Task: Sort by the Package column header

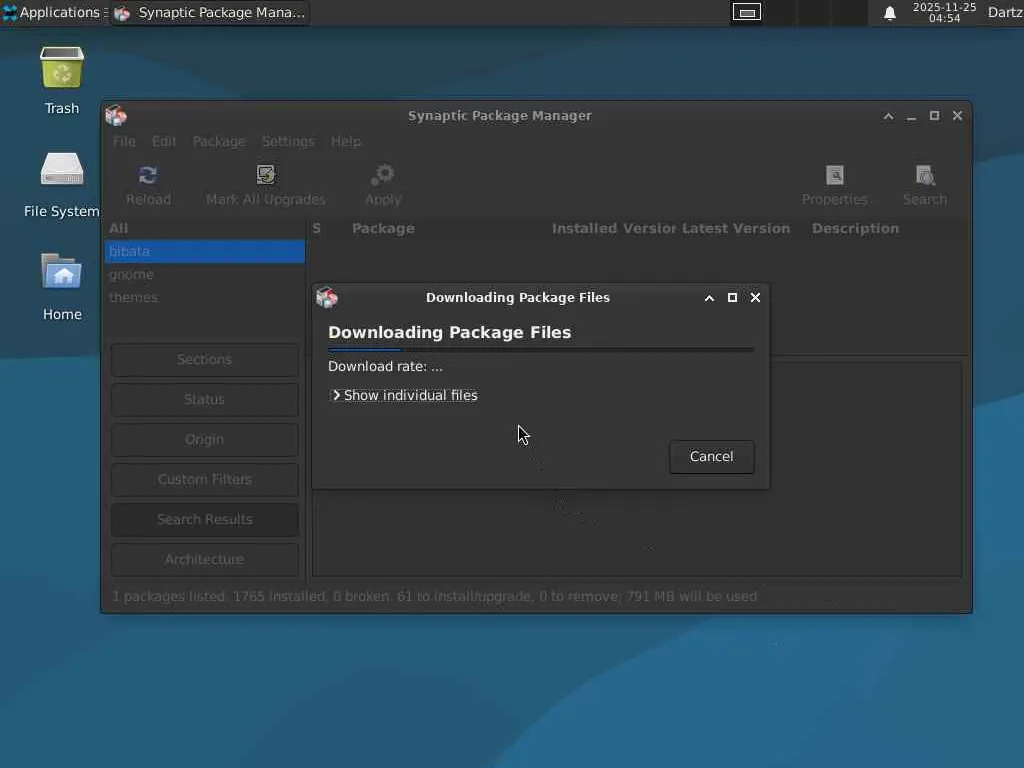Action: (x=383, y=229)
